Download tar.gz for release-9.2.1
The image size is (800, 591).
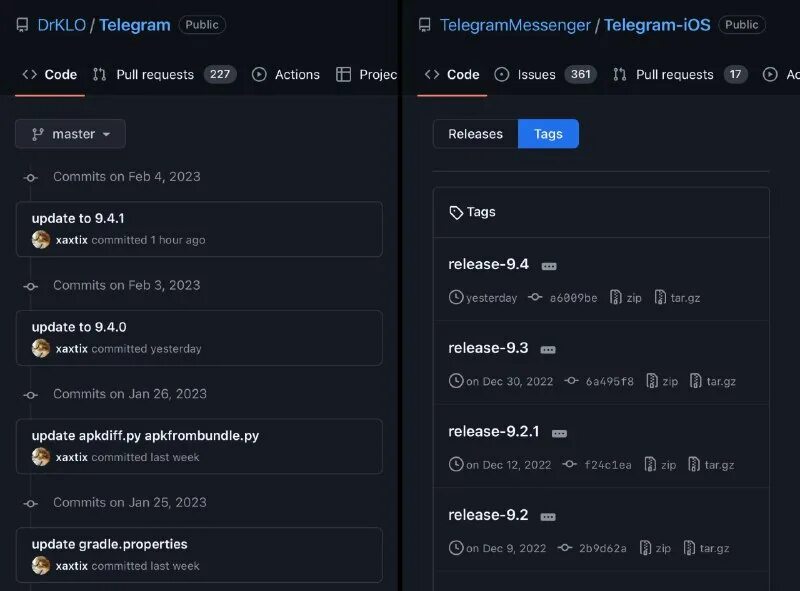[x=711, y=465]
